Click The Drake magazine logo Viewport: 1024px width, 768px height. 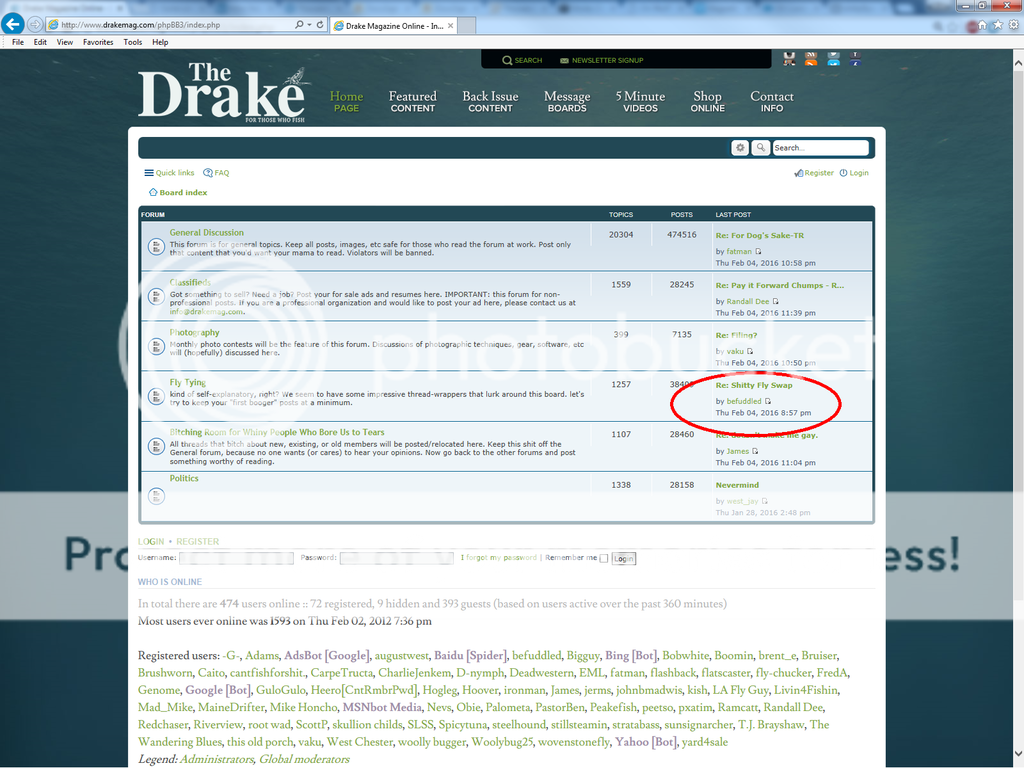click(222, 92)
